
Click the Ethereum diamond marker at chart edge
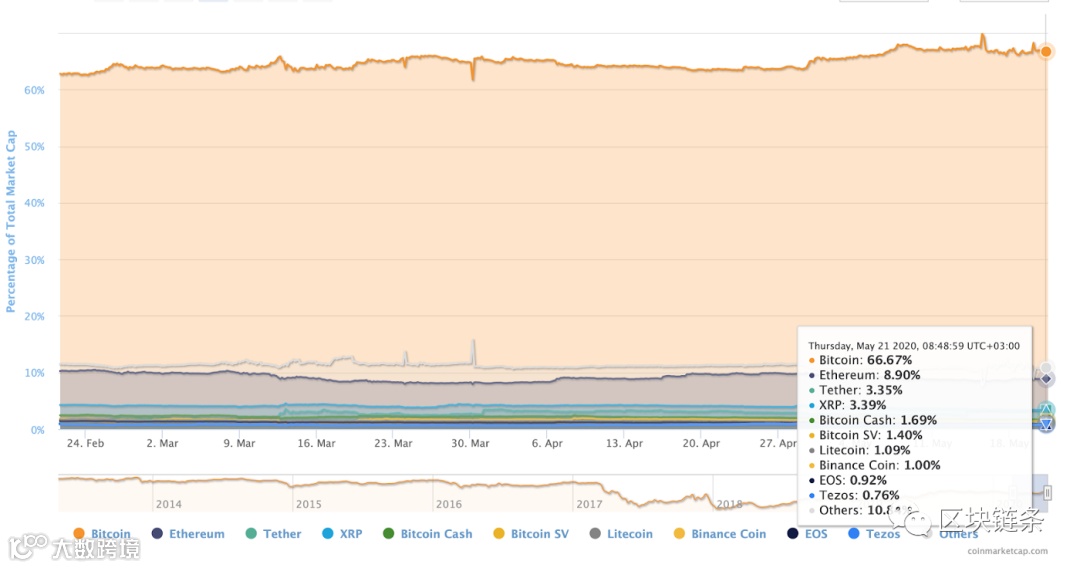coord(1046,379)
